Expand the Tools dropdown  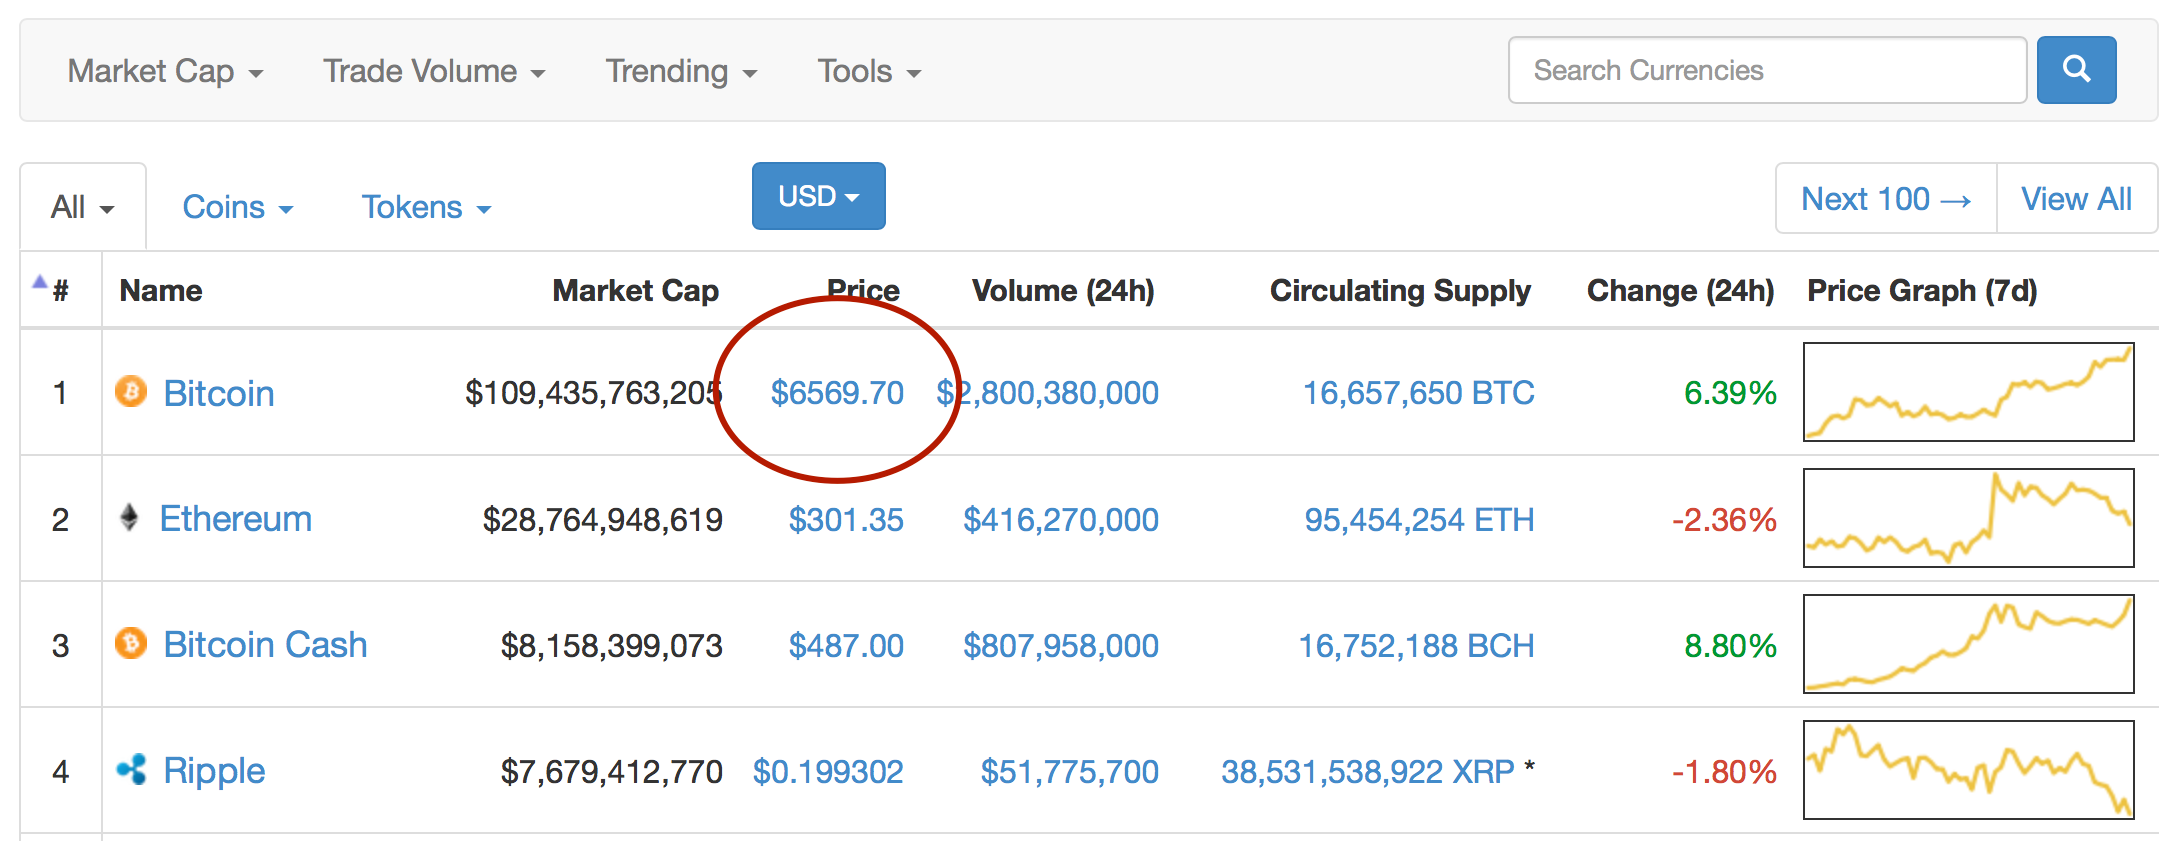pos(869,71)
